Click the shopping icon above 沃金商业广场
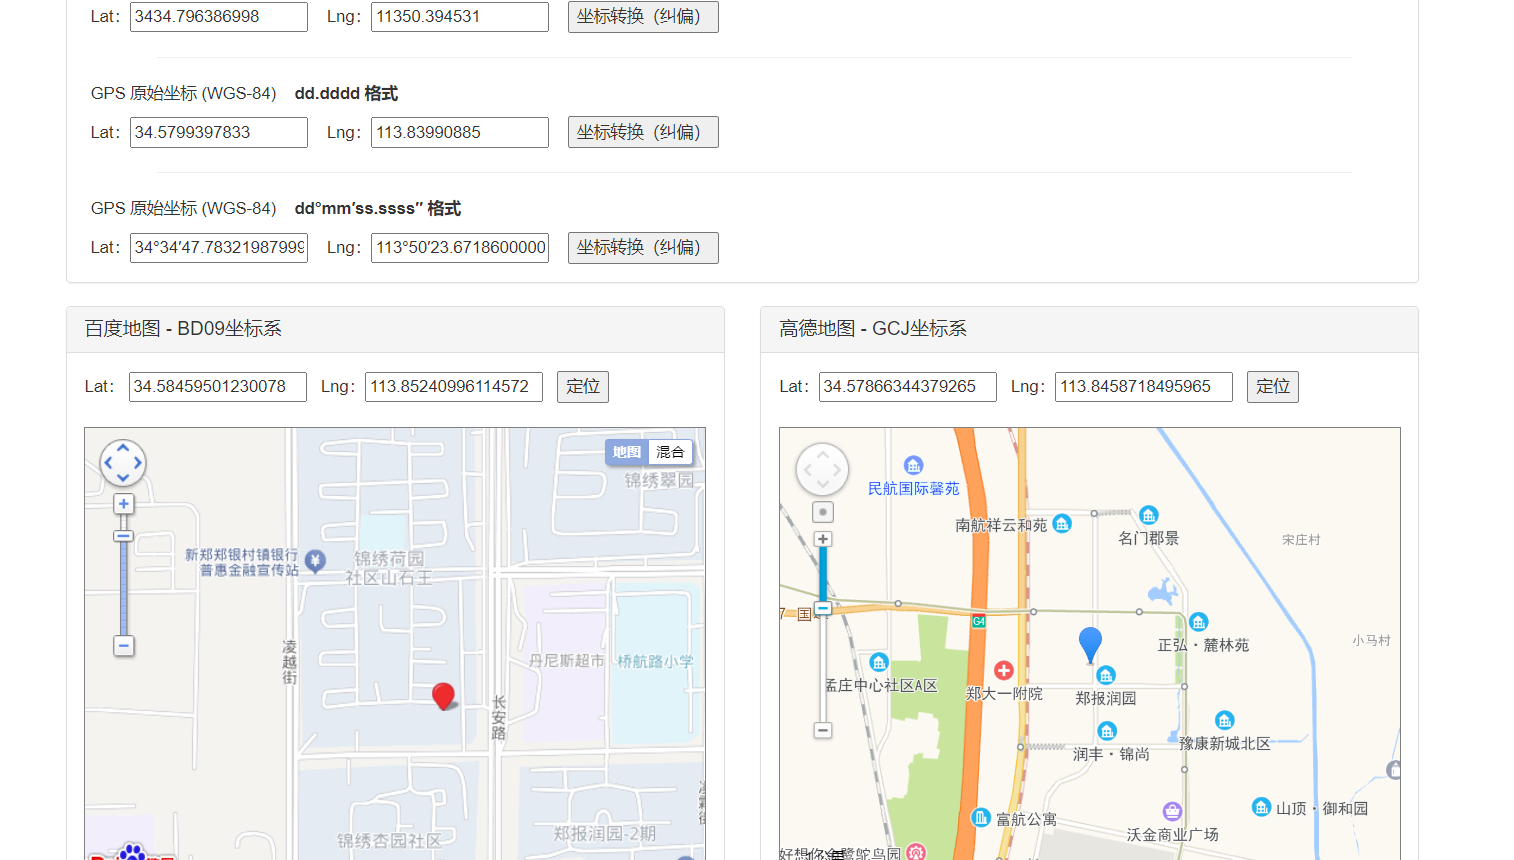The width and height of the screenshot is (1514, 860). (x=1173, y=811)
